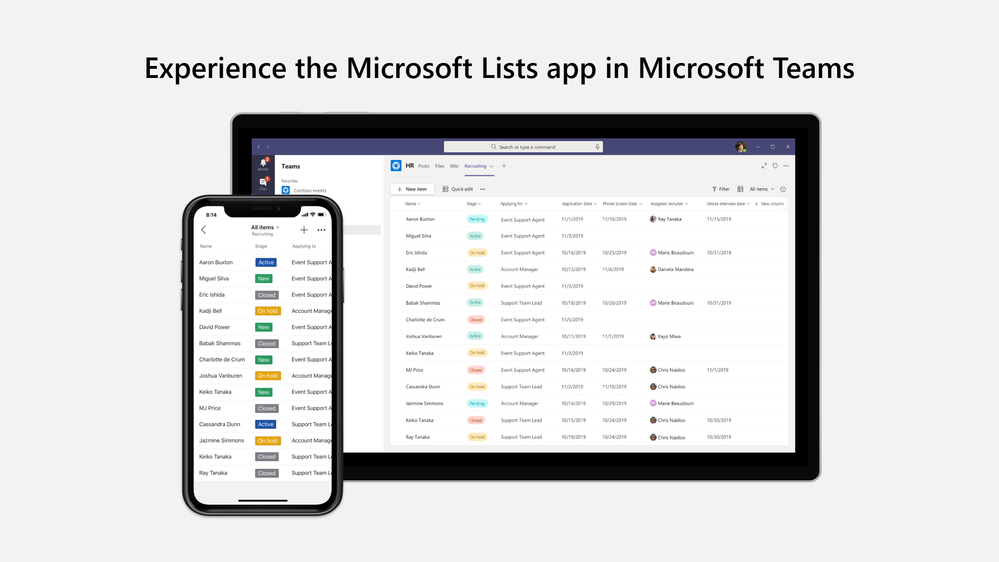Tap Ray Tanaka on the phone list
The height and width of the screenshot is (562, 999).
(213, 473)
